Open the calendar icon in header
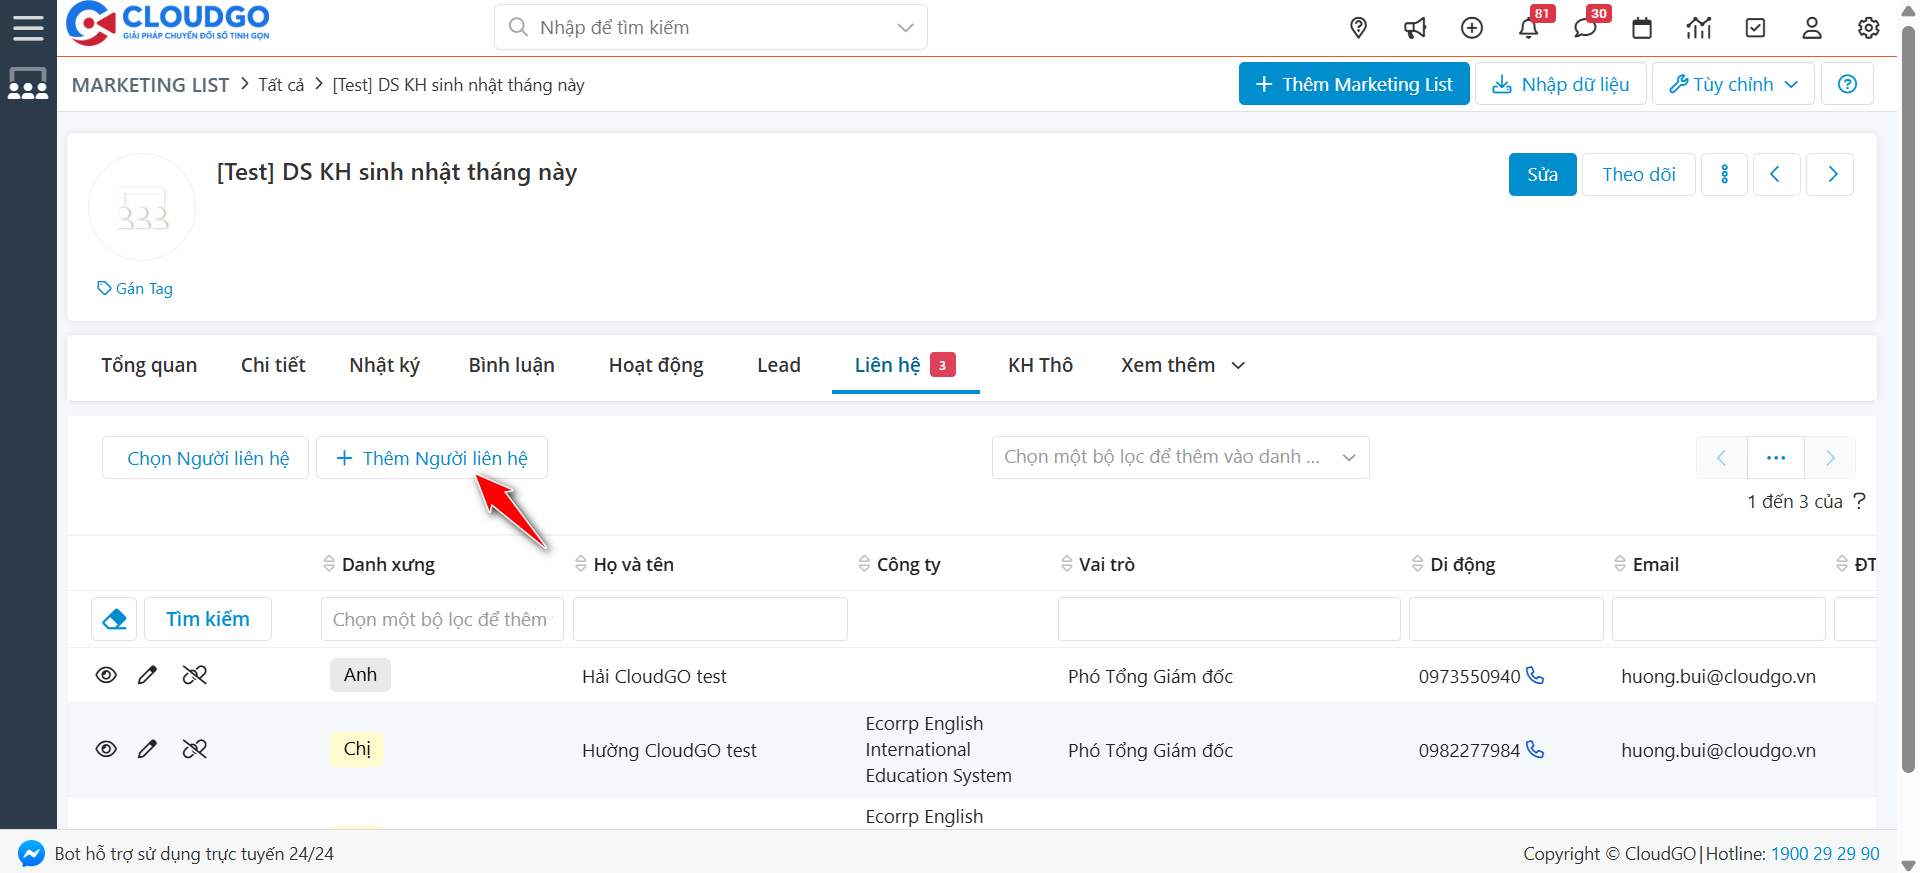The image size is (1920, 873). 1642,28
